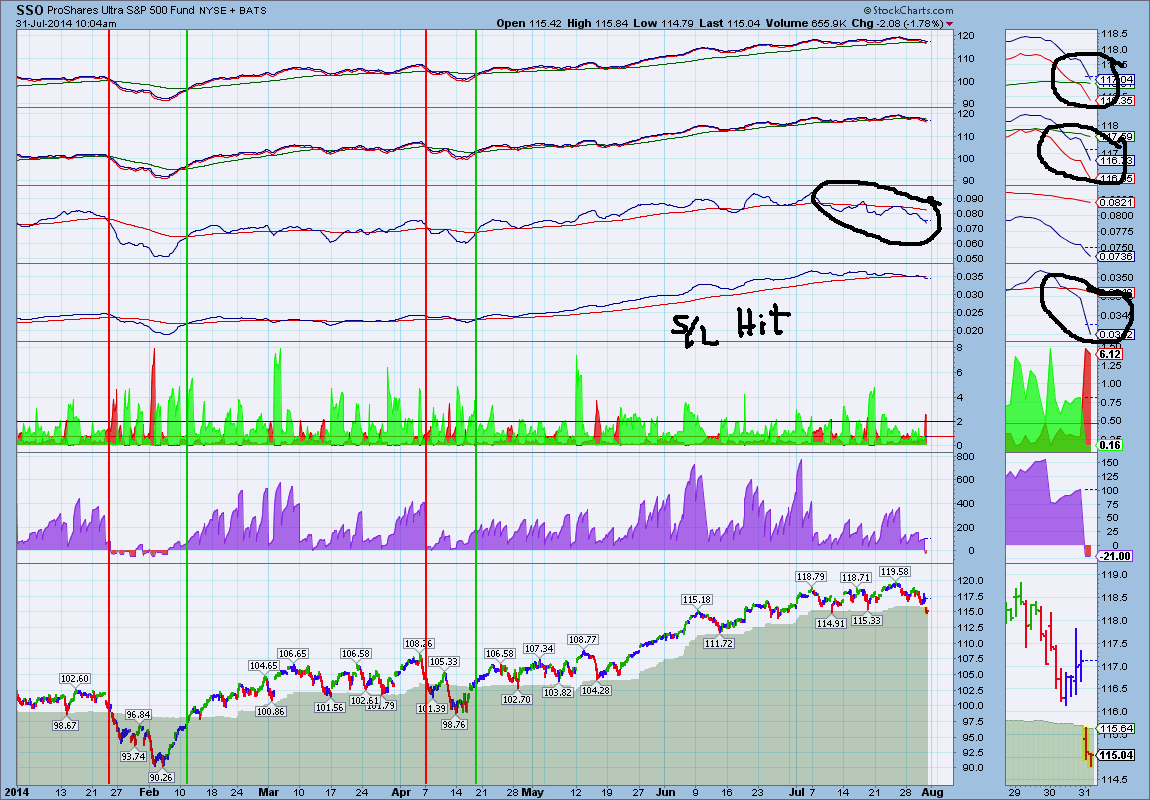Click the 93.74 price label
The width and height of the screenshot is (1150, 800).
tap(133, 756)
